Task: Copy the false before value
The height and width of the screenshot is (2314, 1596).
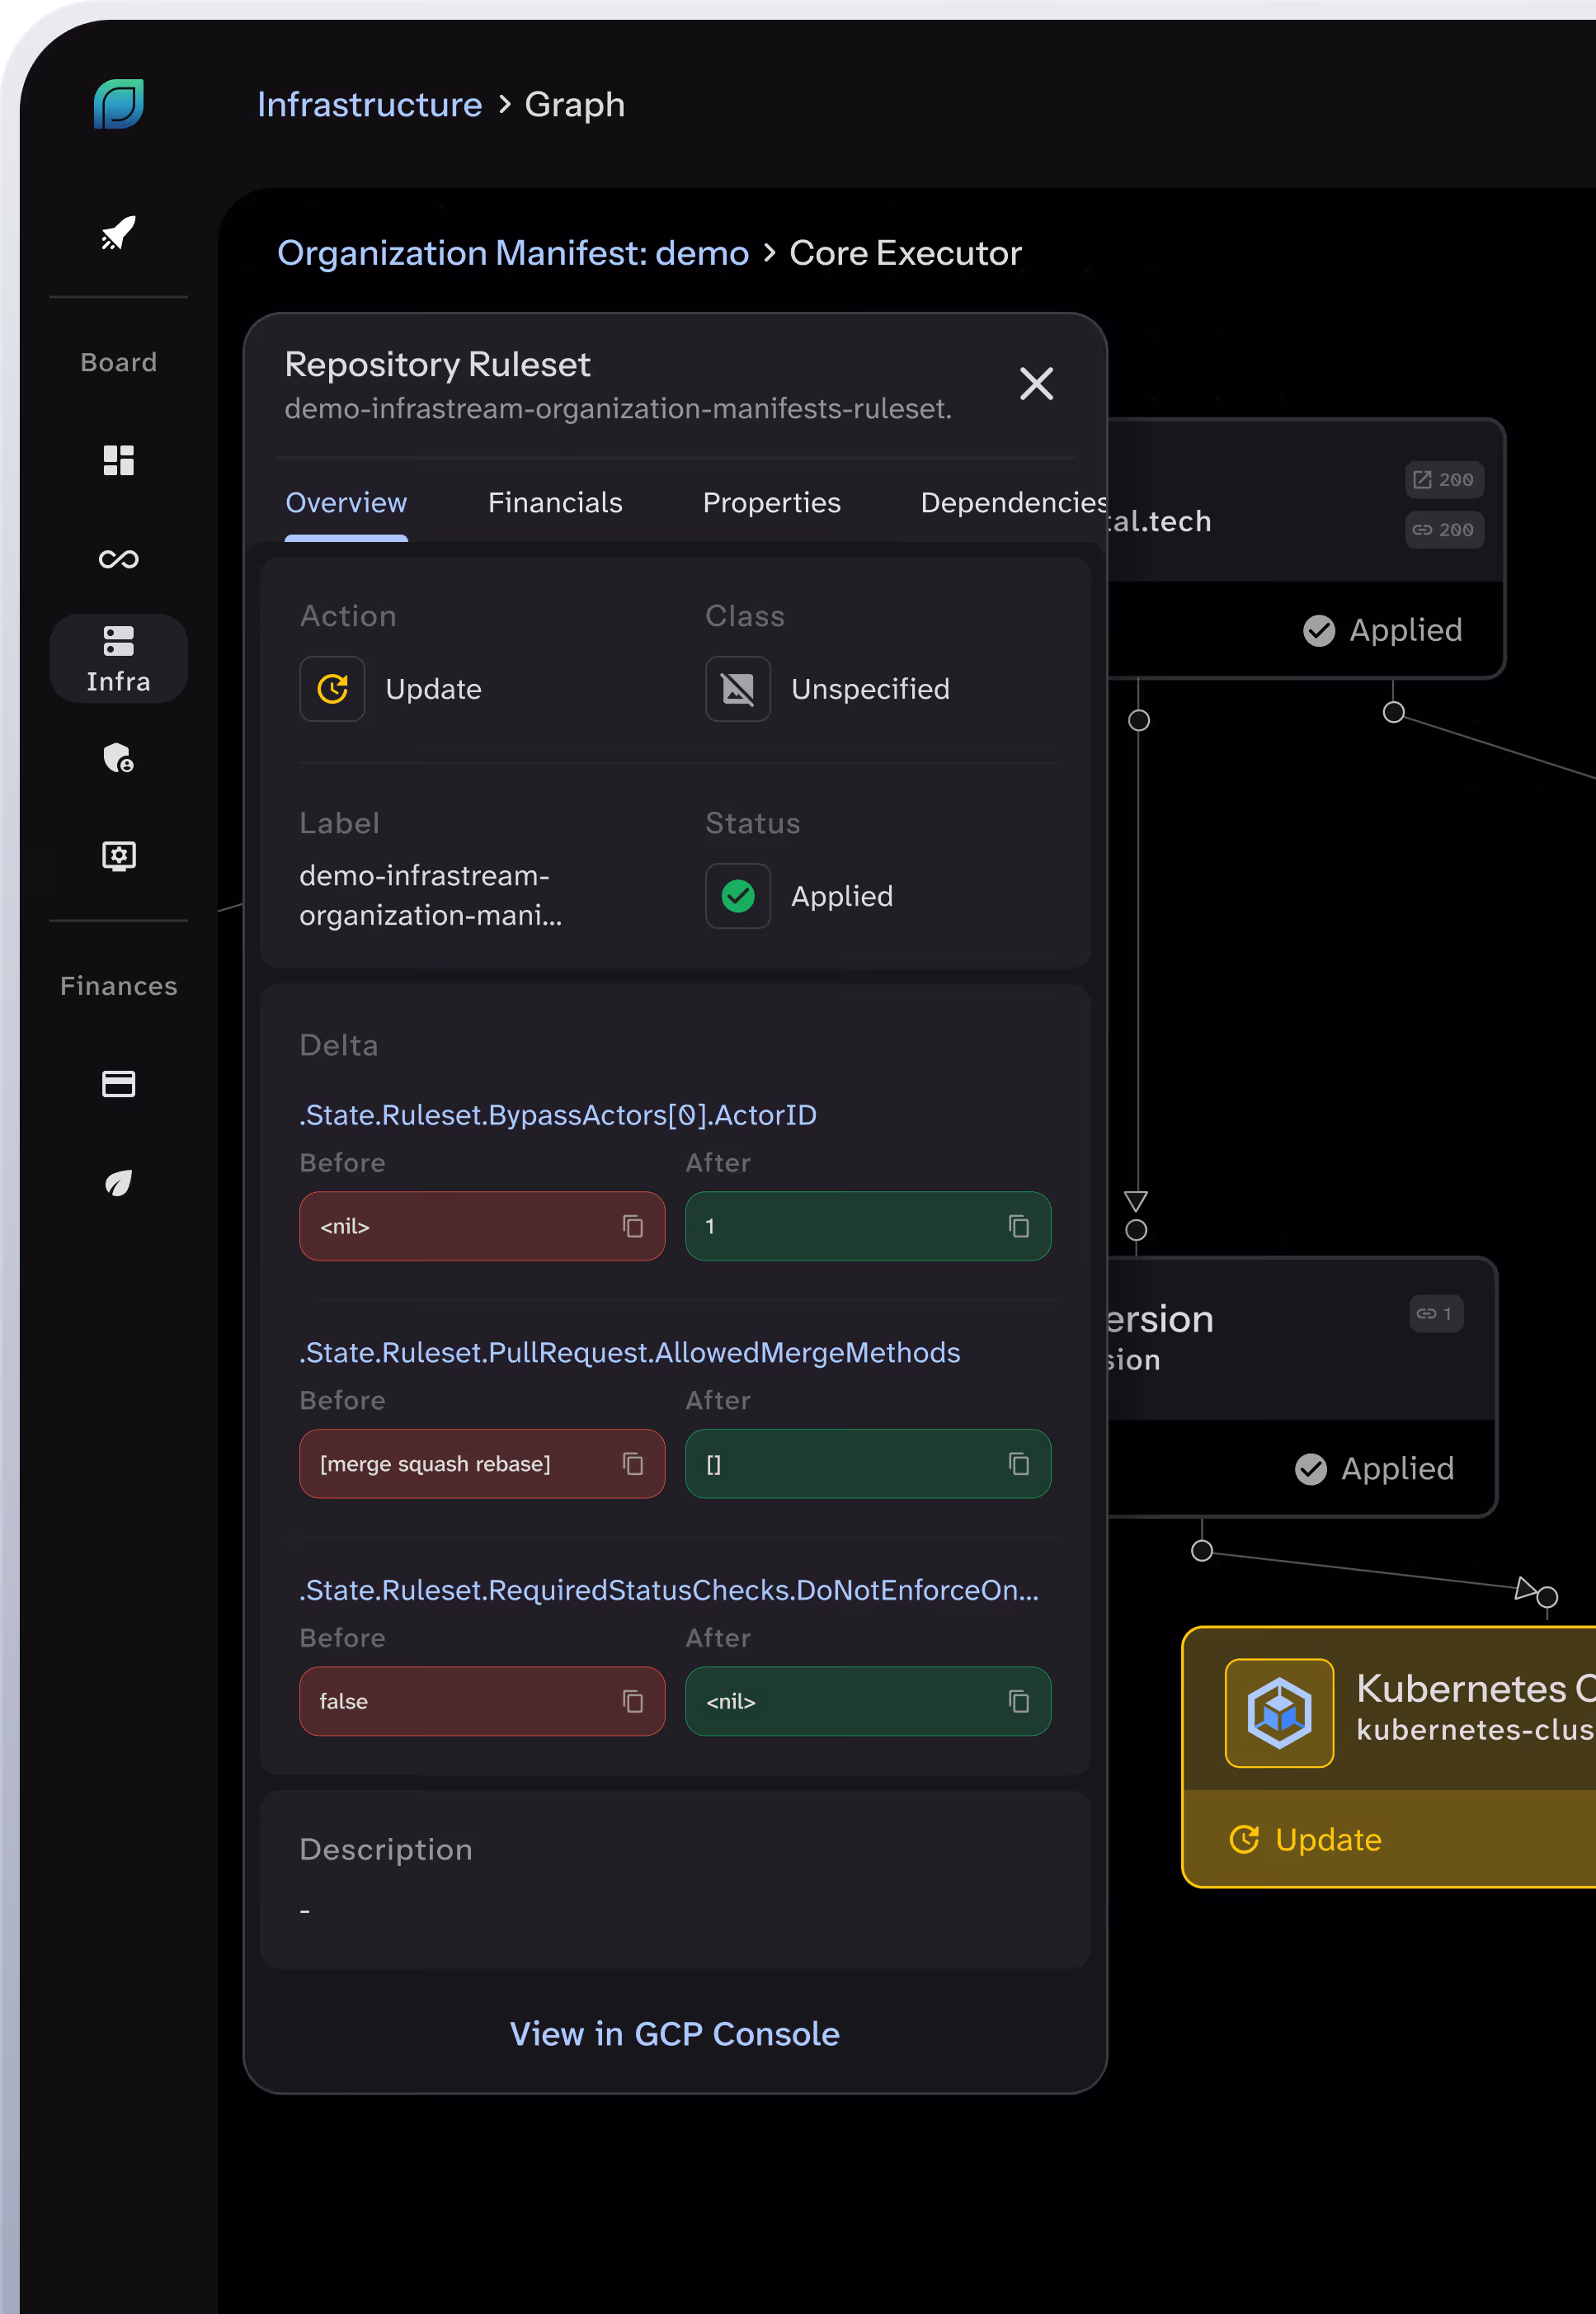Action: pos(633,1701)
